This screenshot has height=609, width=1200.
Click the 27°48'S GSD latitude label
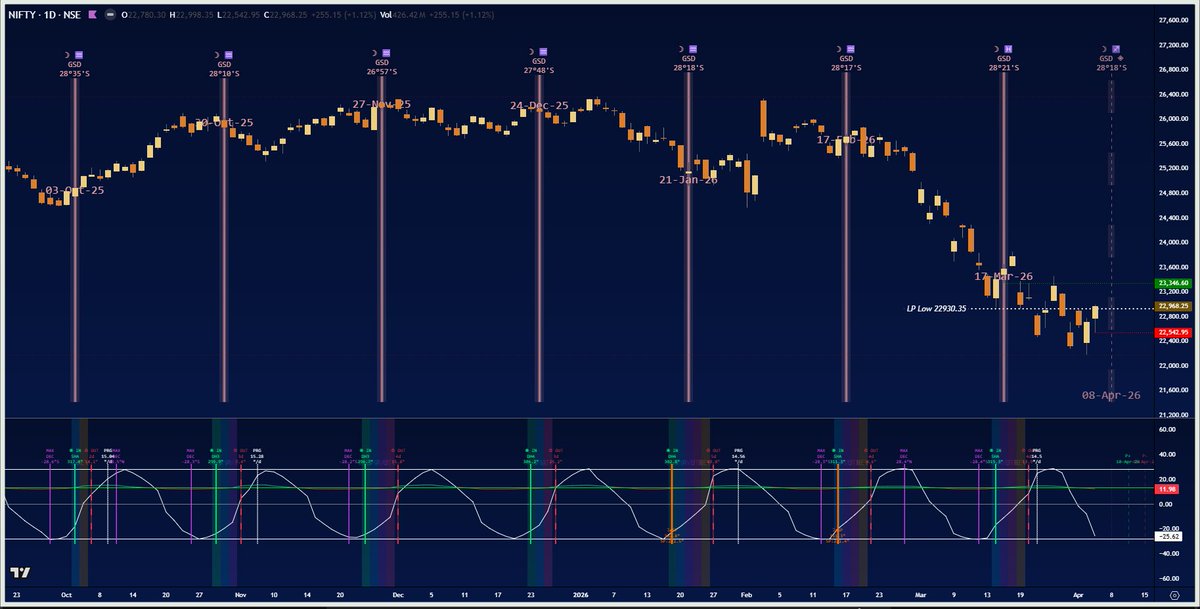[537, 72]
